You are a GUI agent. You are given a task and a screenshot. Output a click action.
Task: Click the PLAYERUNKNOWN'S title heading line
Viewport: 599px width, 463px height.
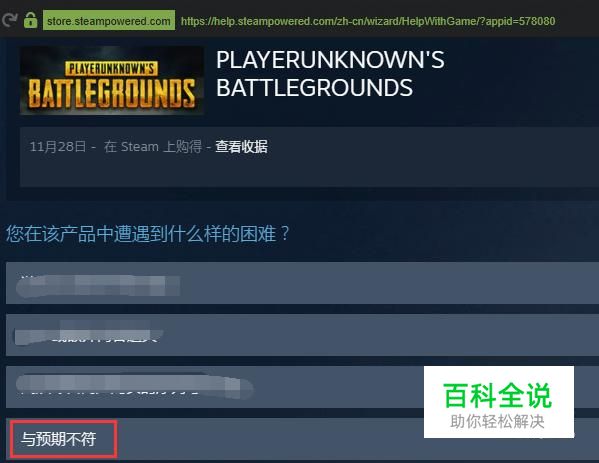(x=330, y=60)
